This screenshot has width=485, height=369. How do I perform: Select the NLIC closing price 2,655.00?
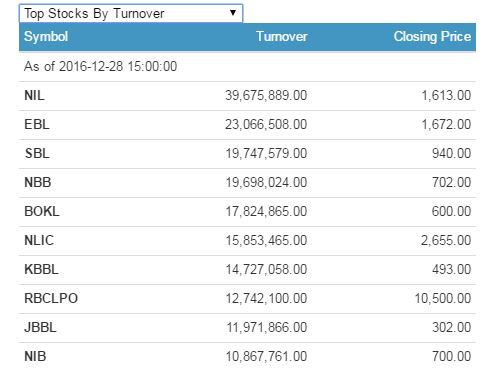point(446,241)
